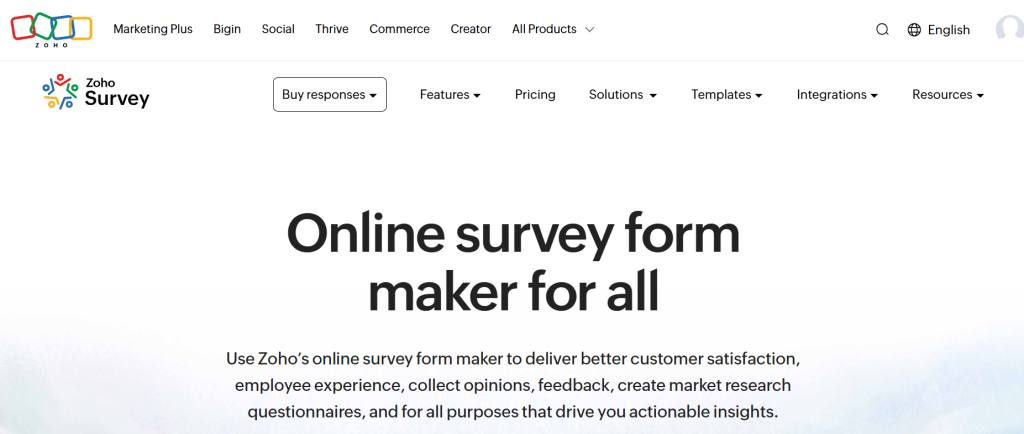The height and width of the screenshot is (434, 1024).
Task: Click the Zoho logo icon
Action: tap(51, 28)
